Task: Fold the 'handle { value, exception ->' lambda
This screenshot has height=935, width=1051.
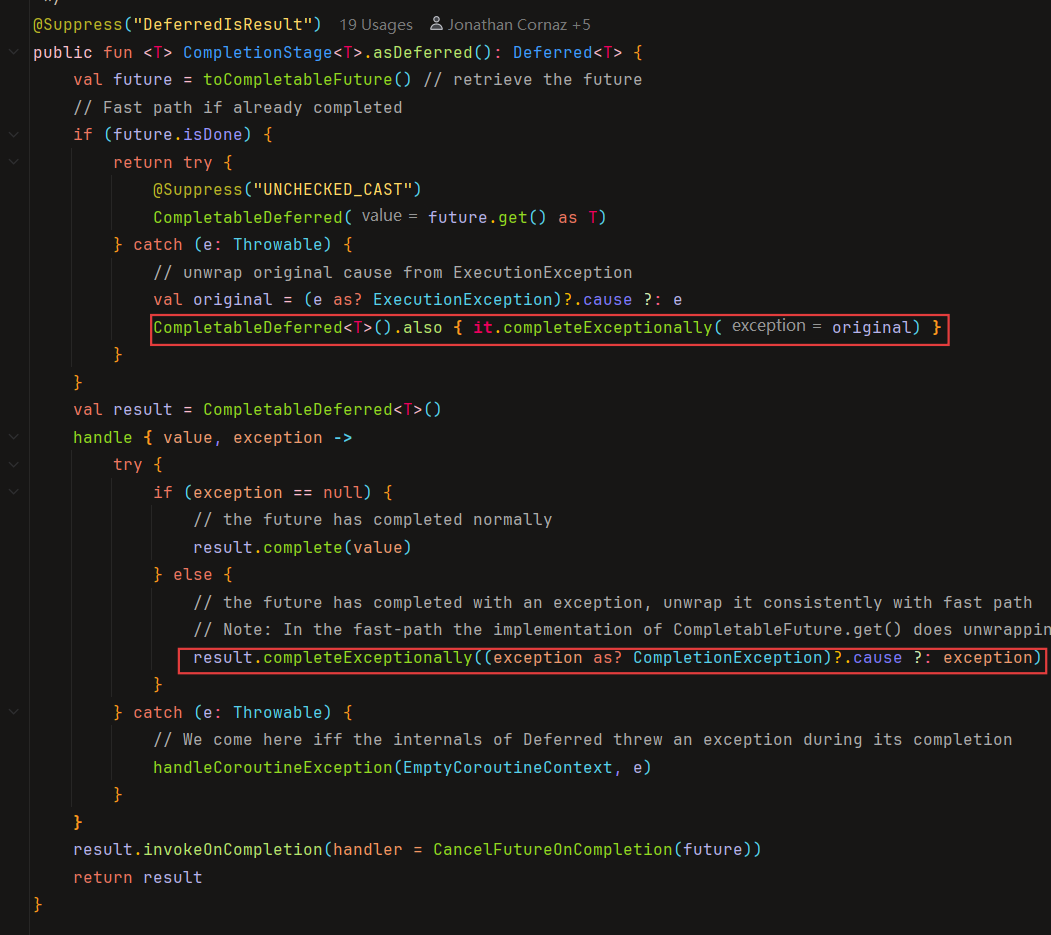Action: tap(13, 437)
